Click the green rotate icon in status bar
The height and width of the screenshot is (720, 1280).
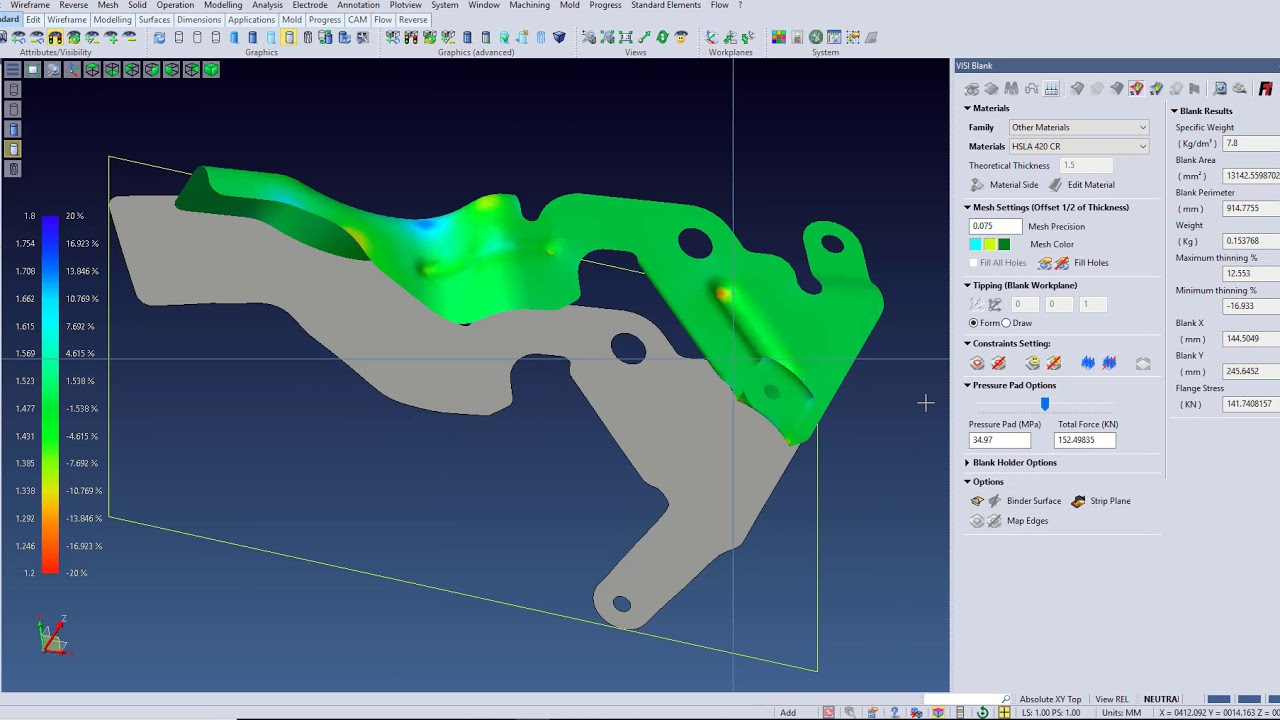(x=982, y=712)
